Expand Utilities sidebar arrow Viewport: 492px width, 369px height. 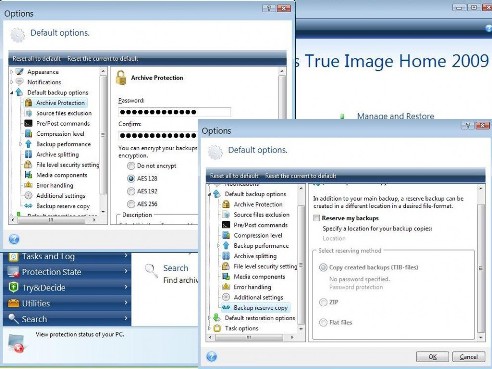click(x=126, y=303)
